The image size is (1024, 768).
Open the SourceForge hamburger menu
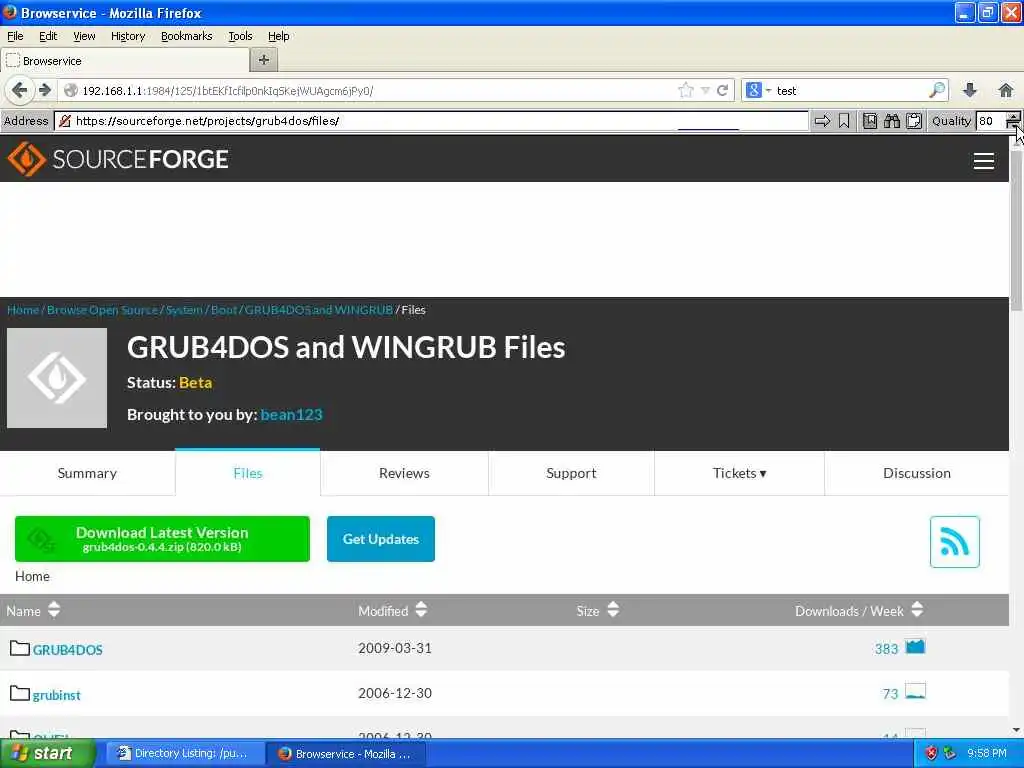(984, 161)
